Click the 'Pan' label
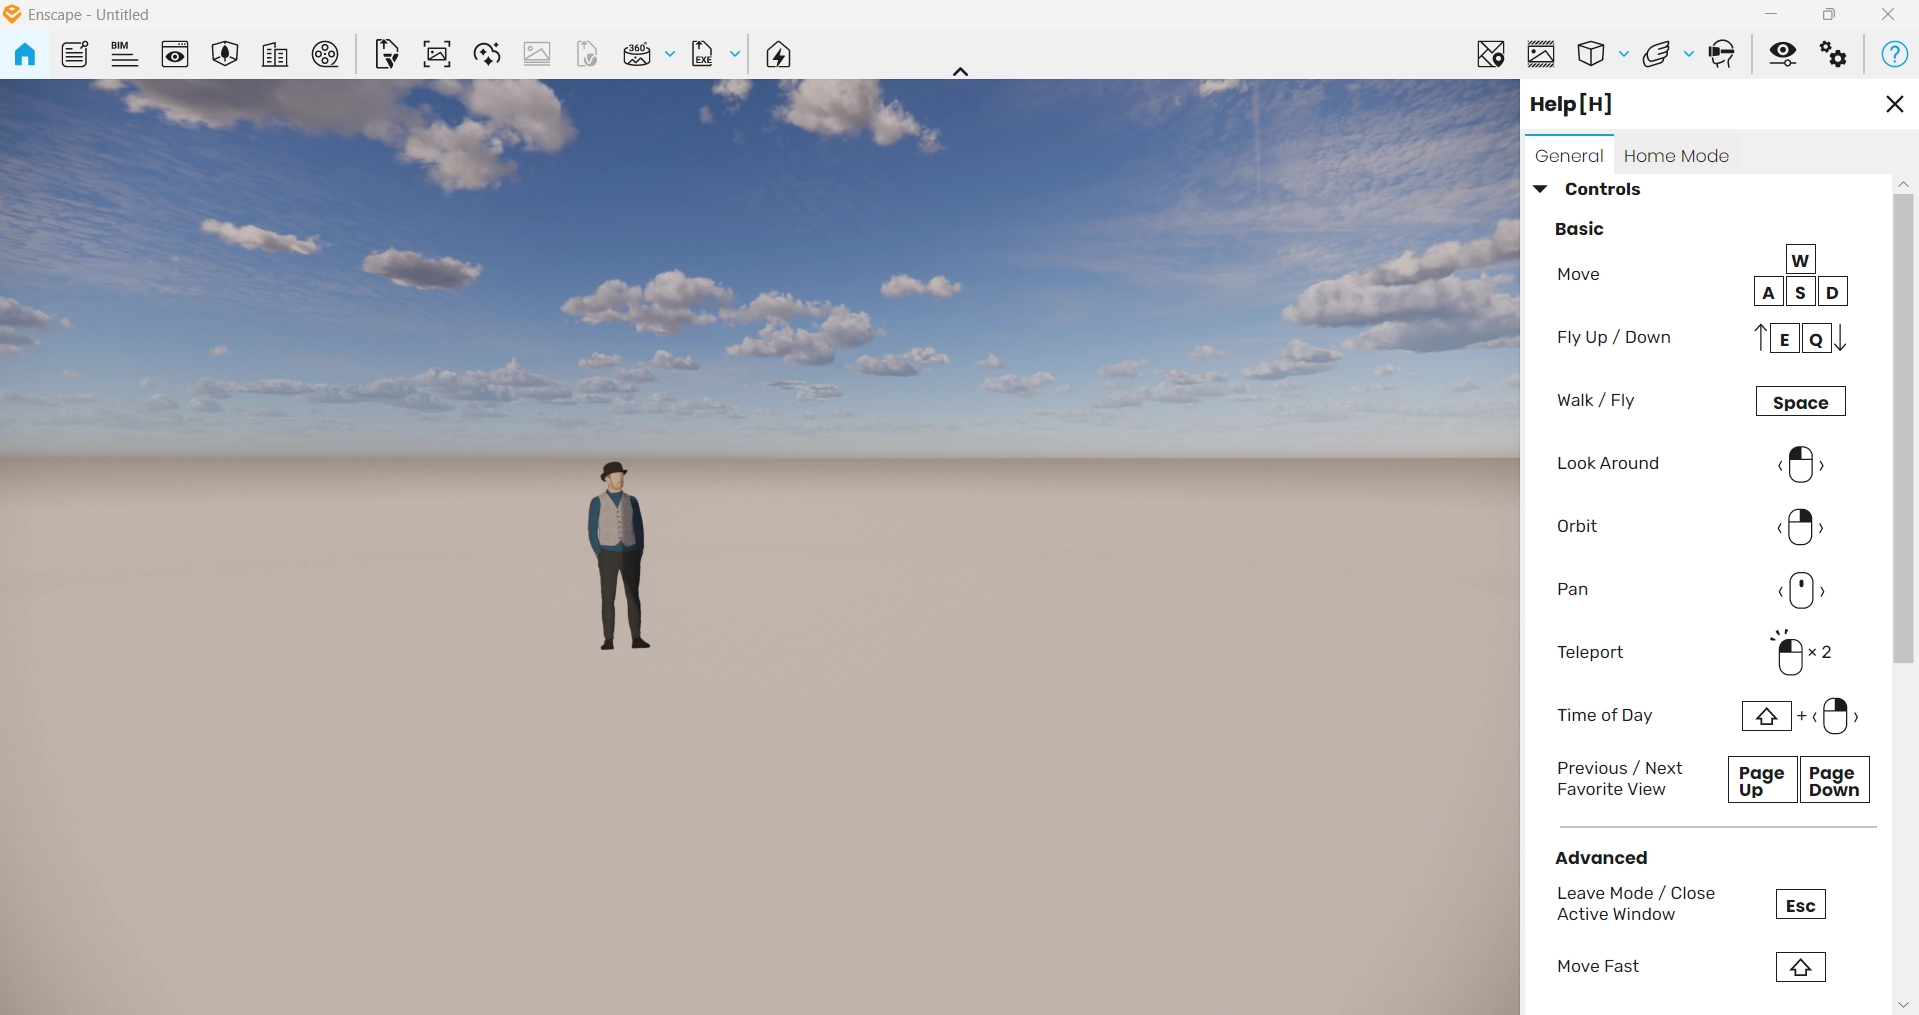Image resolution: width=1919 pixels, height=1015 pixels. point(1572,589)
